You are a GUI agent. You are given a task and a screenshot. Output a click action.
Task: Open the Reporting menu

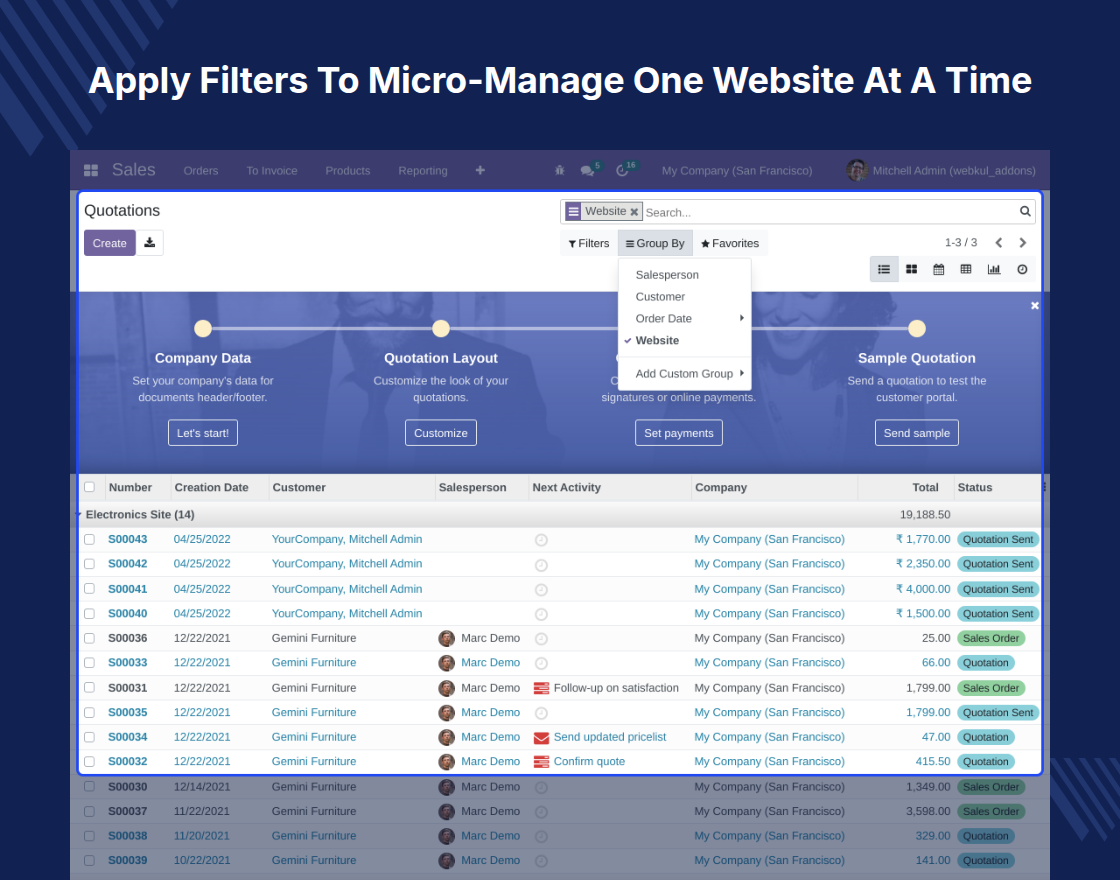point(423,170)
